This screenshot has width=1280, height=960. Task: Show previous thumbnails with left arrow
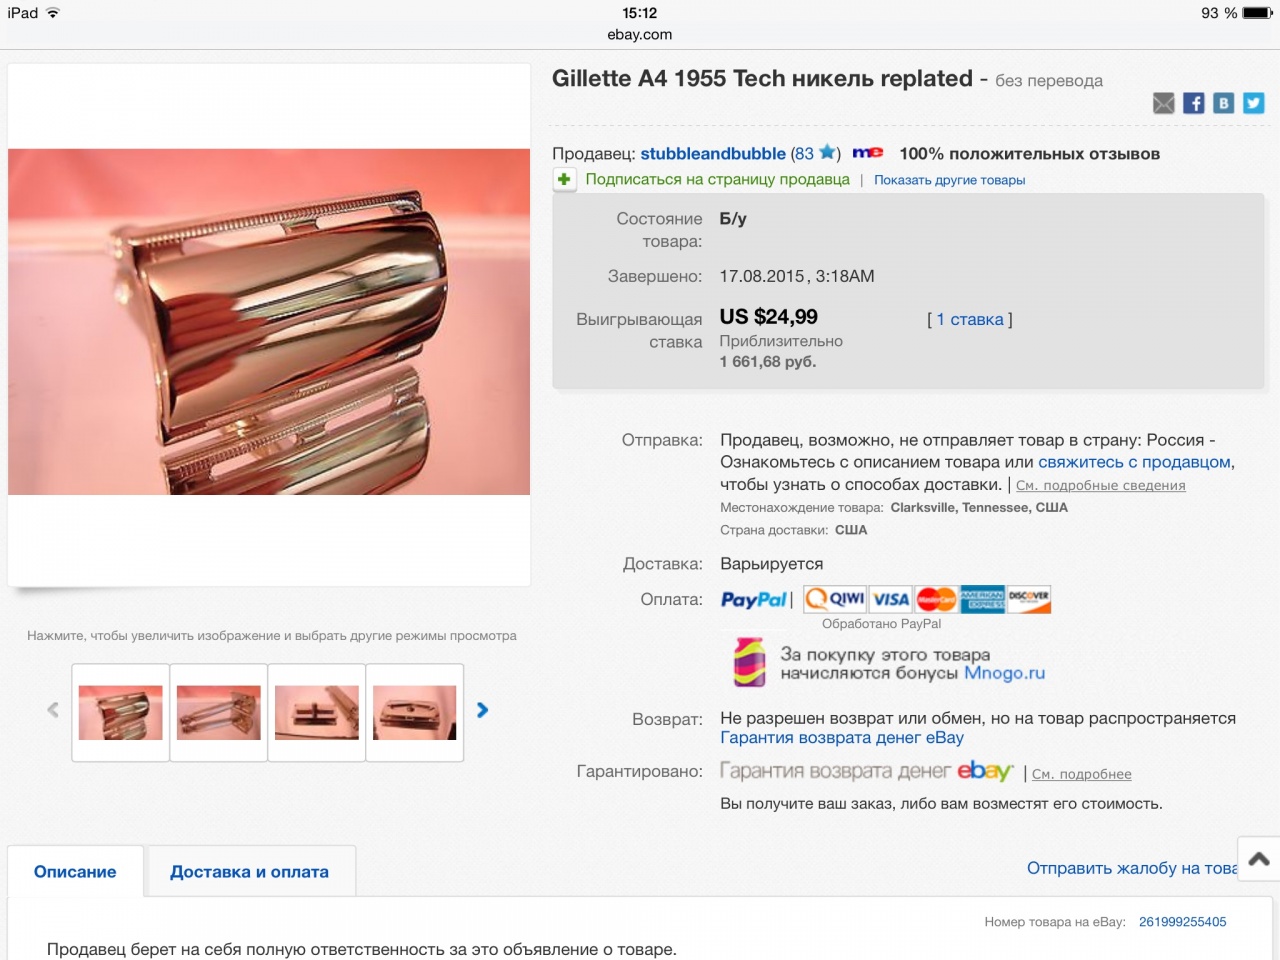pos(53,710)
